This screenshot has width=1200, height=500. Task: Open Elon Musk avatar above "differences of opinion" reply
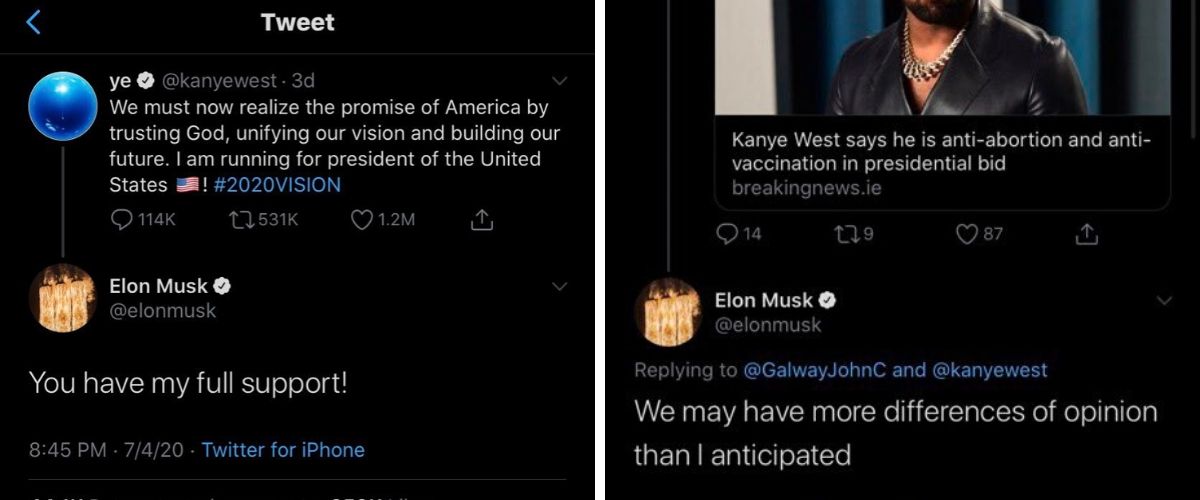(668, 312)
